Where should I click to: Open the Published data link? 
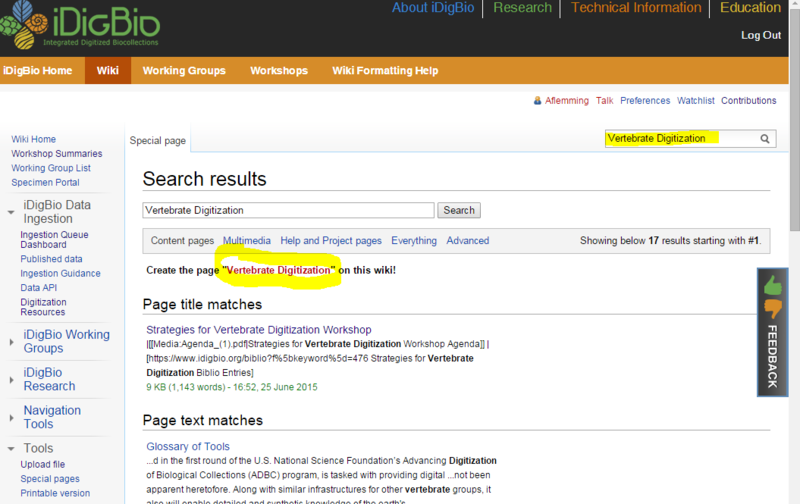51,259
